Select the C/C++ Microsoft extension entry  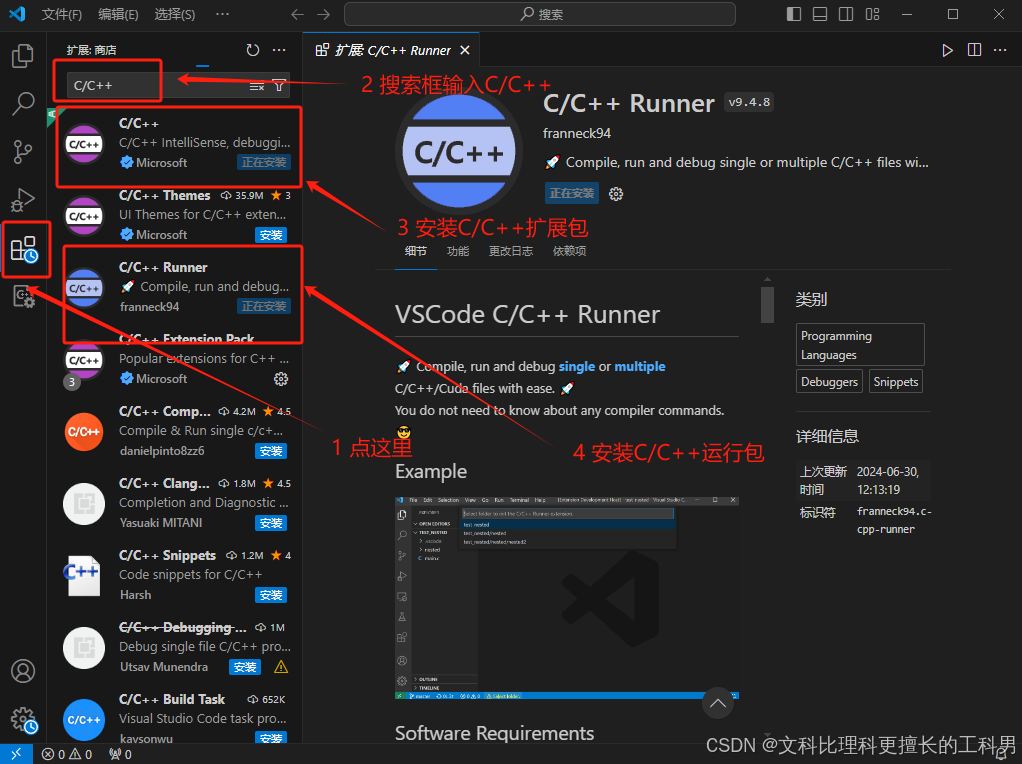pos(175,143)
